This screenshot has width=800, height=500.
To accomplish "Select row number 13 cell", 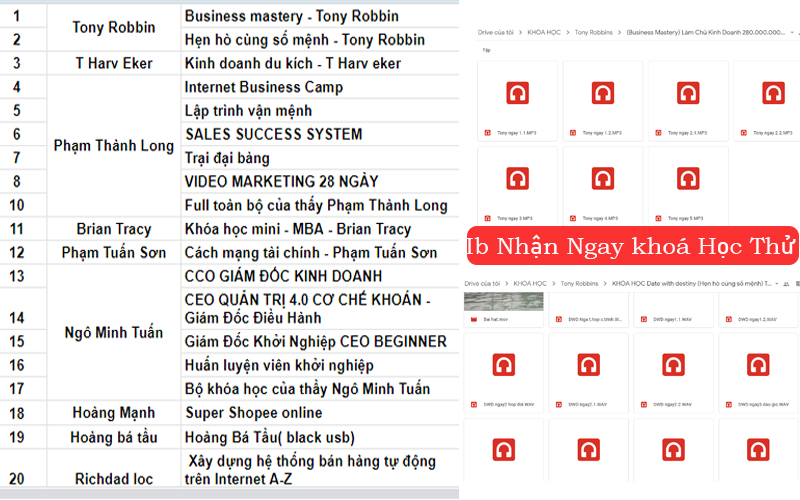I will 23,276.
